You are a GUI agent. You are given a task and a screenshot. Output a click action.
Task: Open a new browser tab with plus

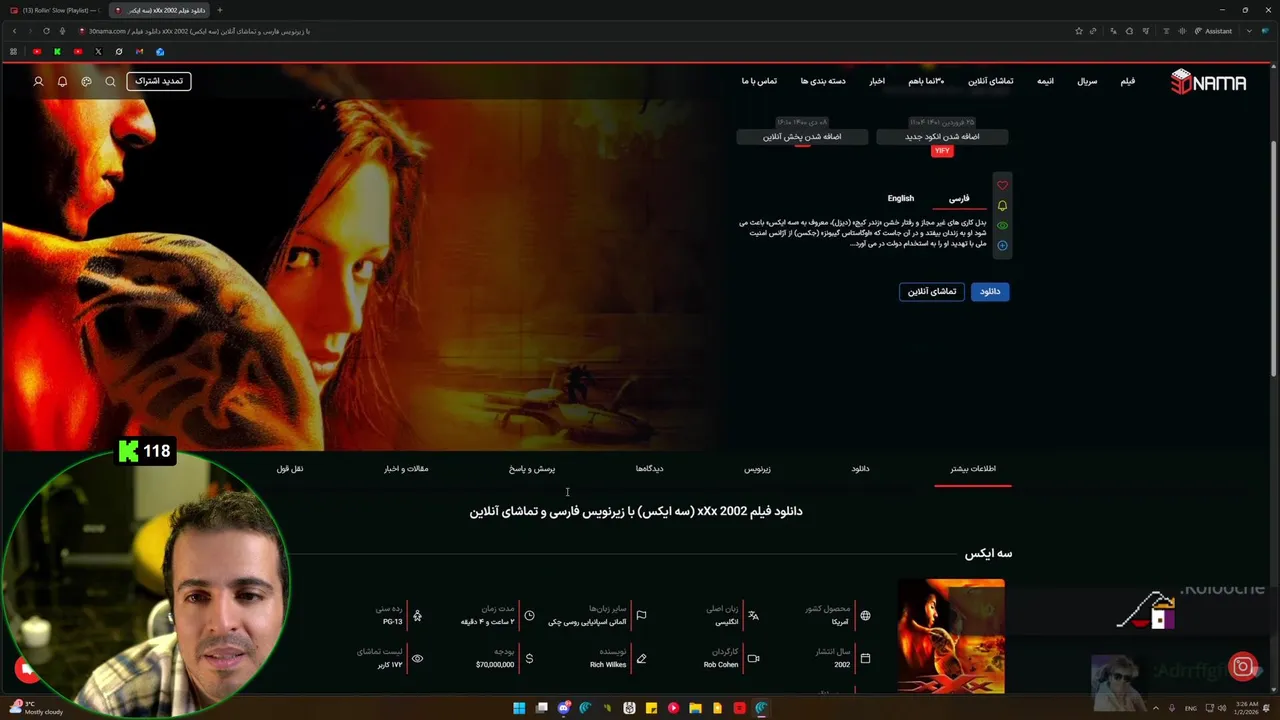220,10
